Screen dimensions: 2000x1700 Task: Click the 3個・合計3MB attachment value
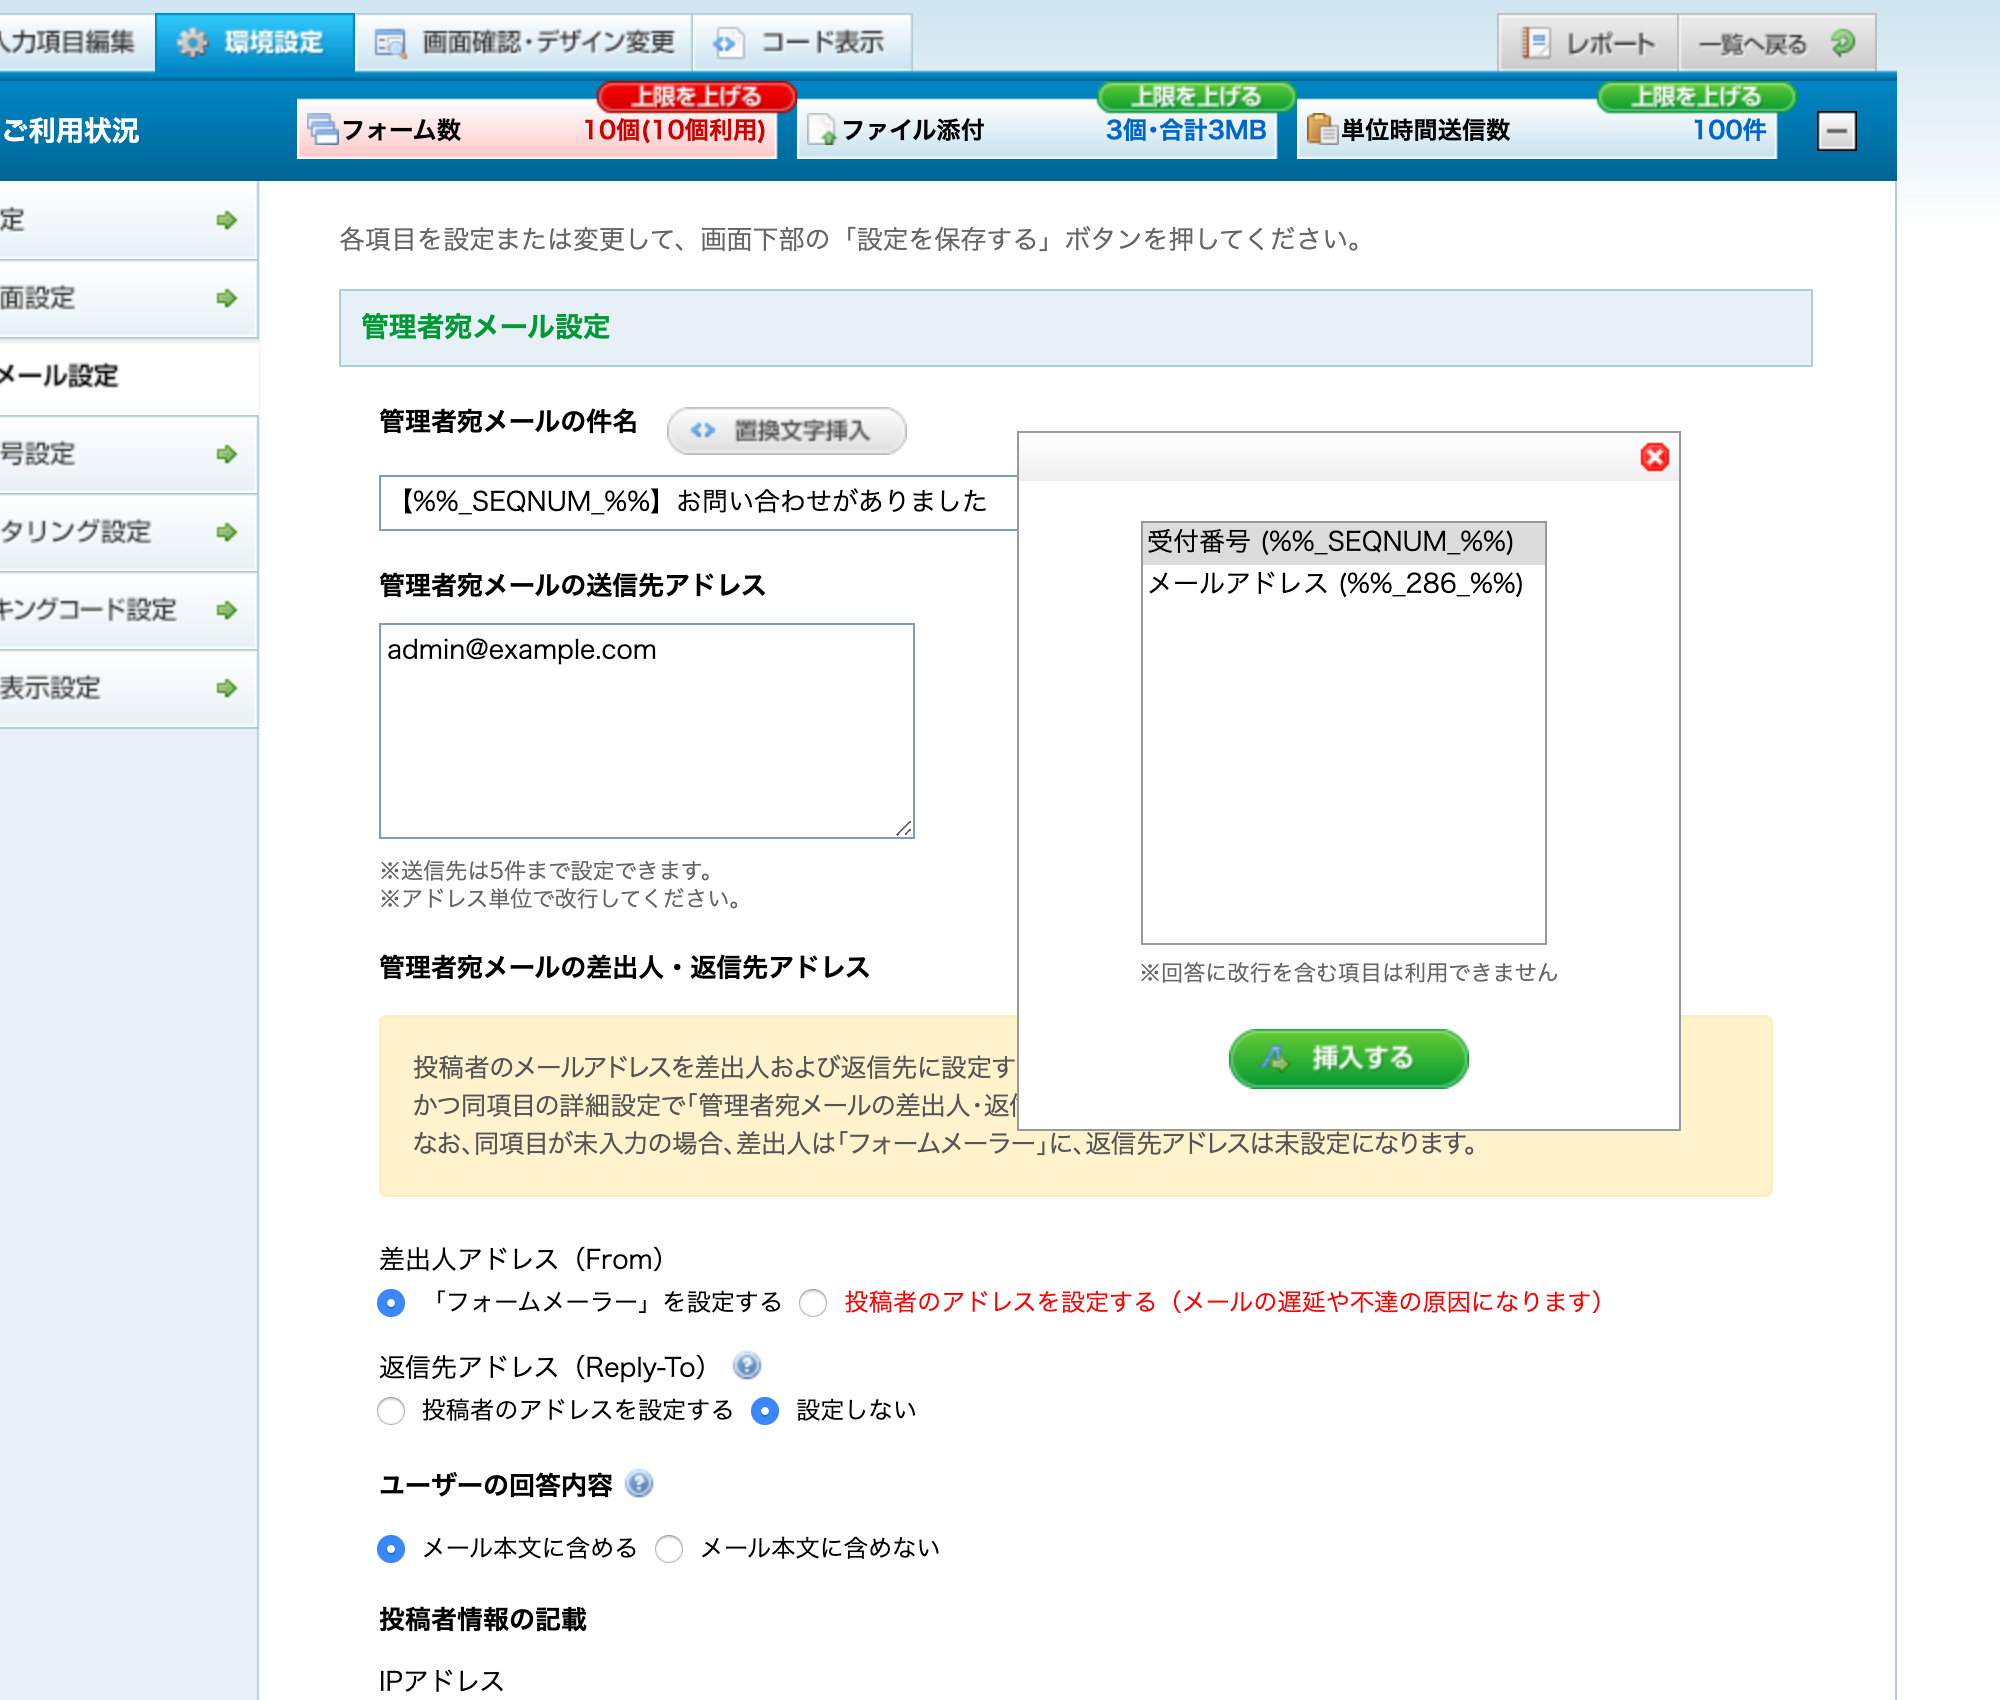coord(1186,131)
